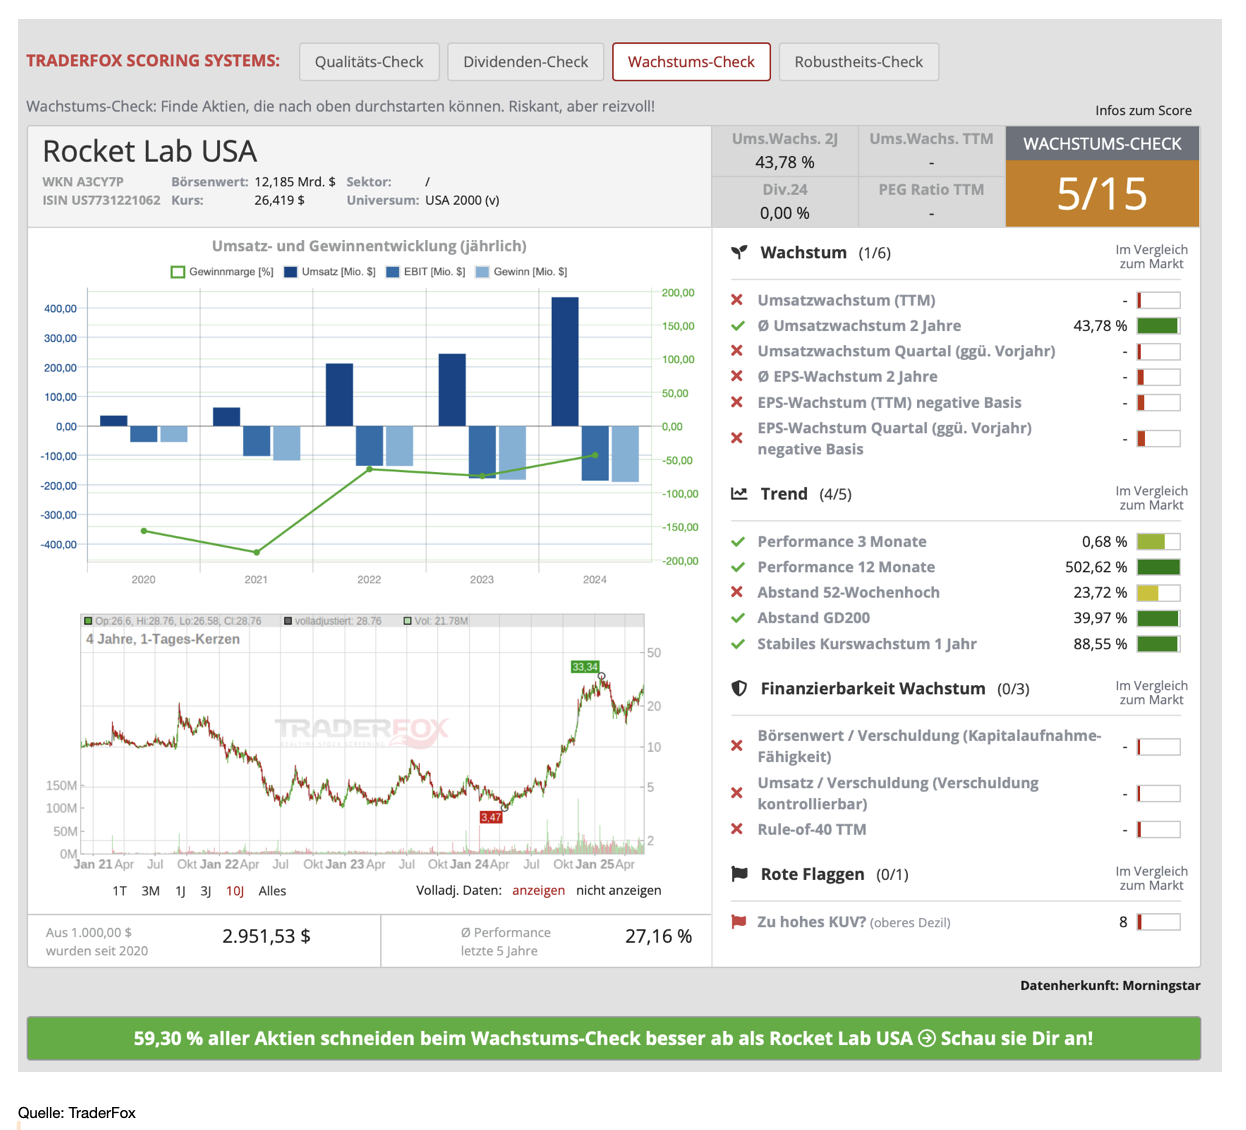Click red X beside Ø EPS-Wachstum 2 Jahre

737,377
